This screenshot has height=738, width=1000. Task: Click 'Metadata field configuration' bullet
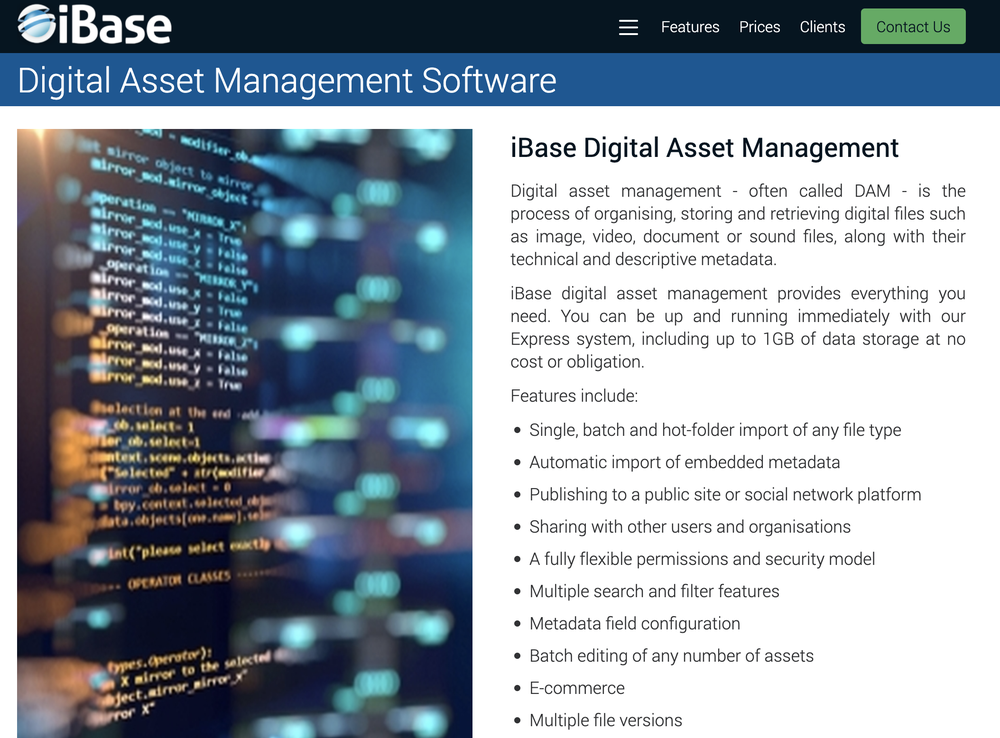coord(635,623)
